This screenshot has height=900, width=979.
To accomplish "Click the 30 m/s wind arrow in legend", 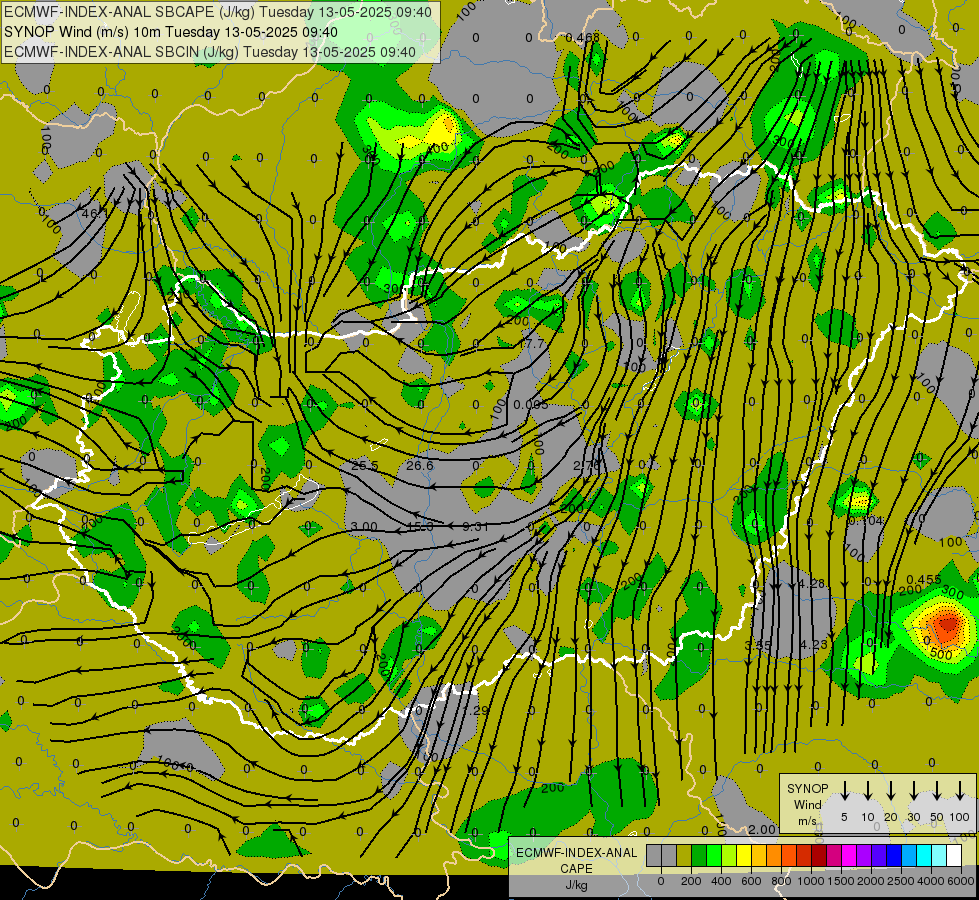I will [x=914, y=791].
